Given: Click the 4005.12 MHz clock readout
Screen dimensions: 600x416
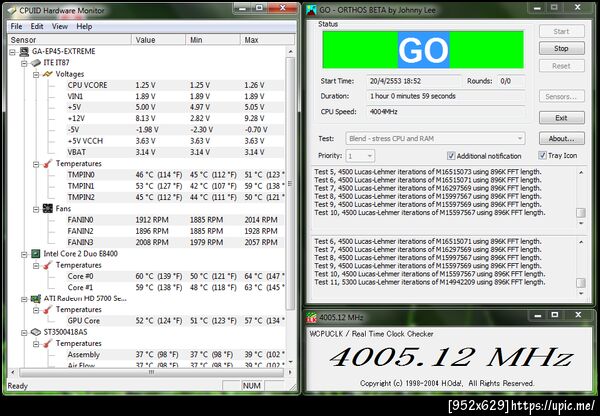Looking at the screenshot, I should (x=452, y=357).
